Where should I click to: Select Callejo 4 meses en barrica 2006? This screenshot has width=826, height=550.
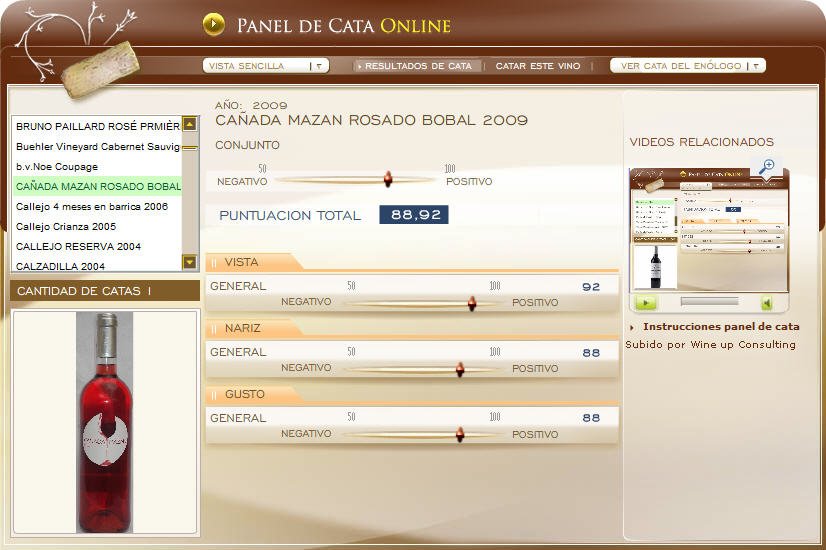(x=97, y=207)
